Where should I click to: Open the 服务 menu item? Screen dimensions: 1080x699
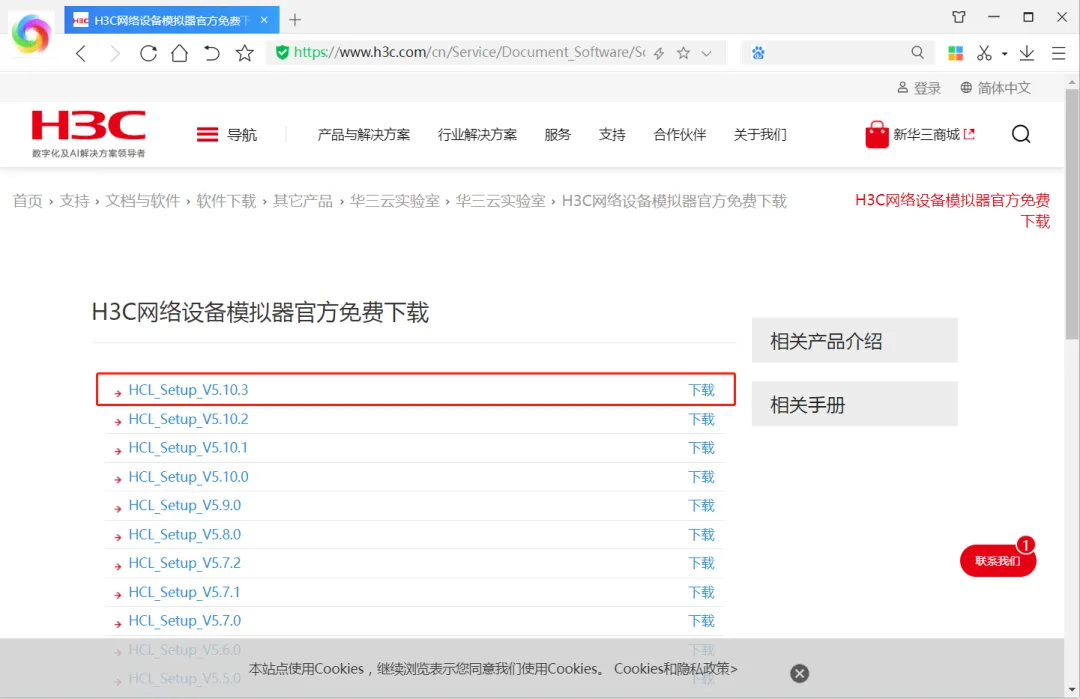tap(557, 134)
